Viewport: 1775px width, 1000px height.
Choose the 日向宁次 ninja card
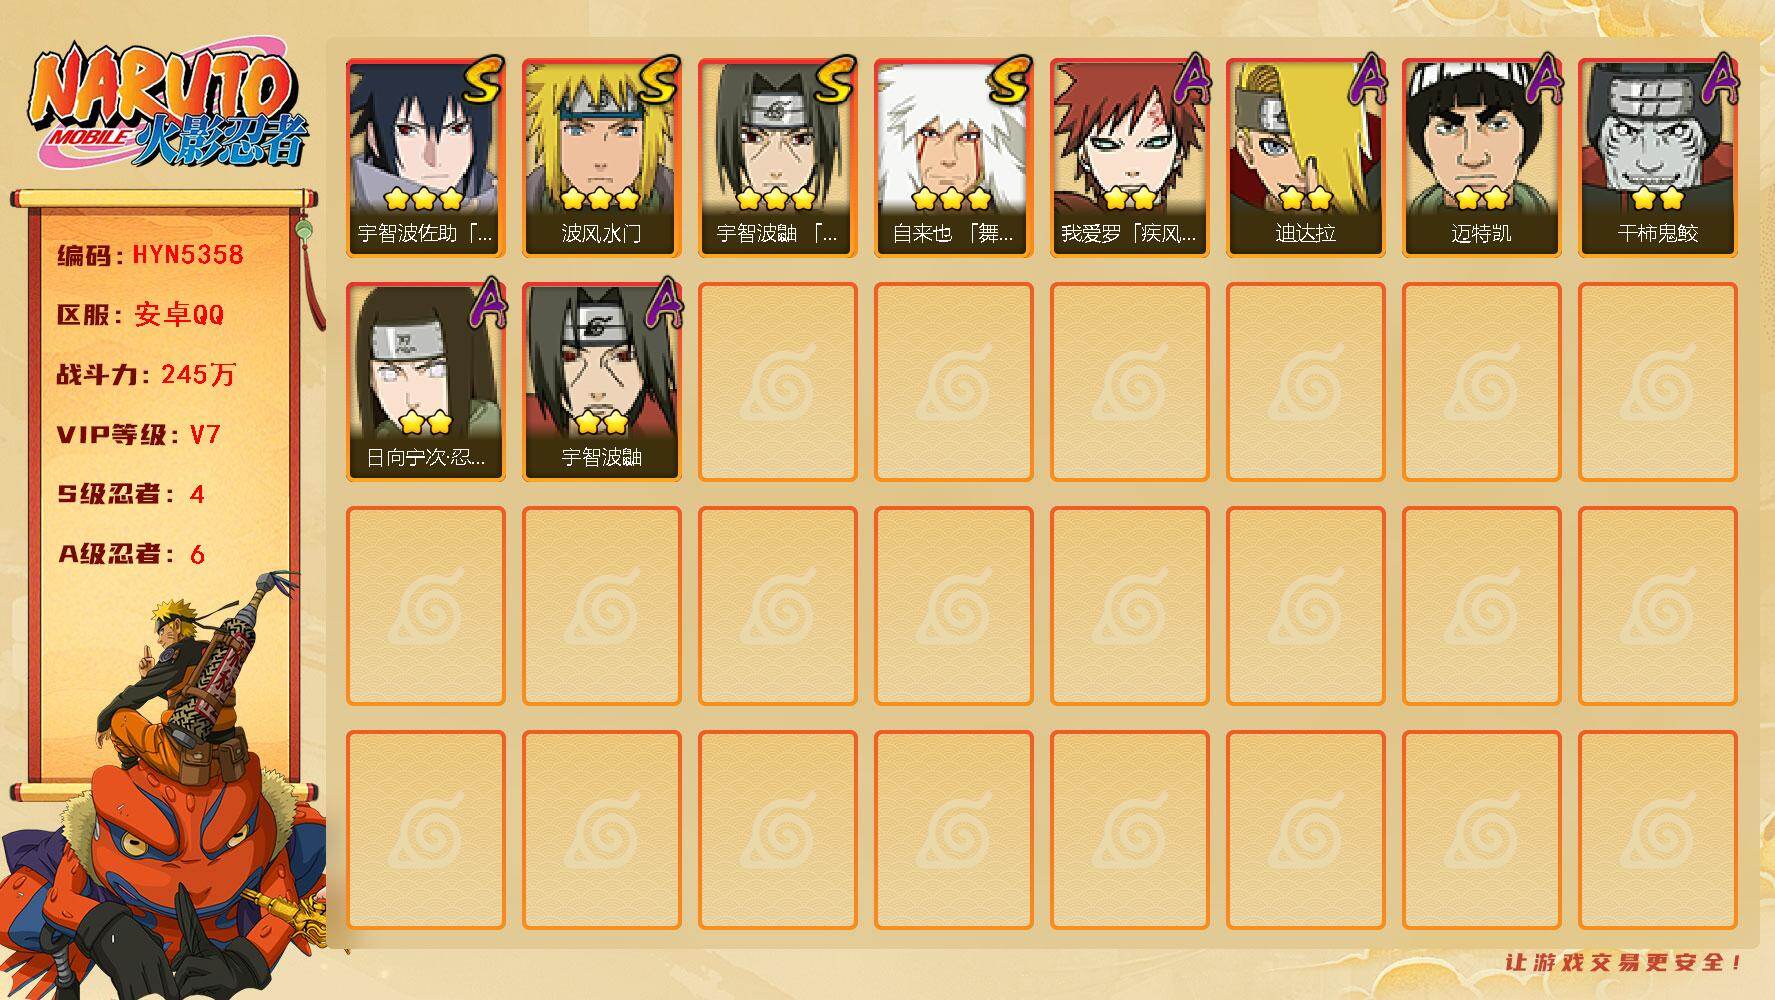pos(425,382)
